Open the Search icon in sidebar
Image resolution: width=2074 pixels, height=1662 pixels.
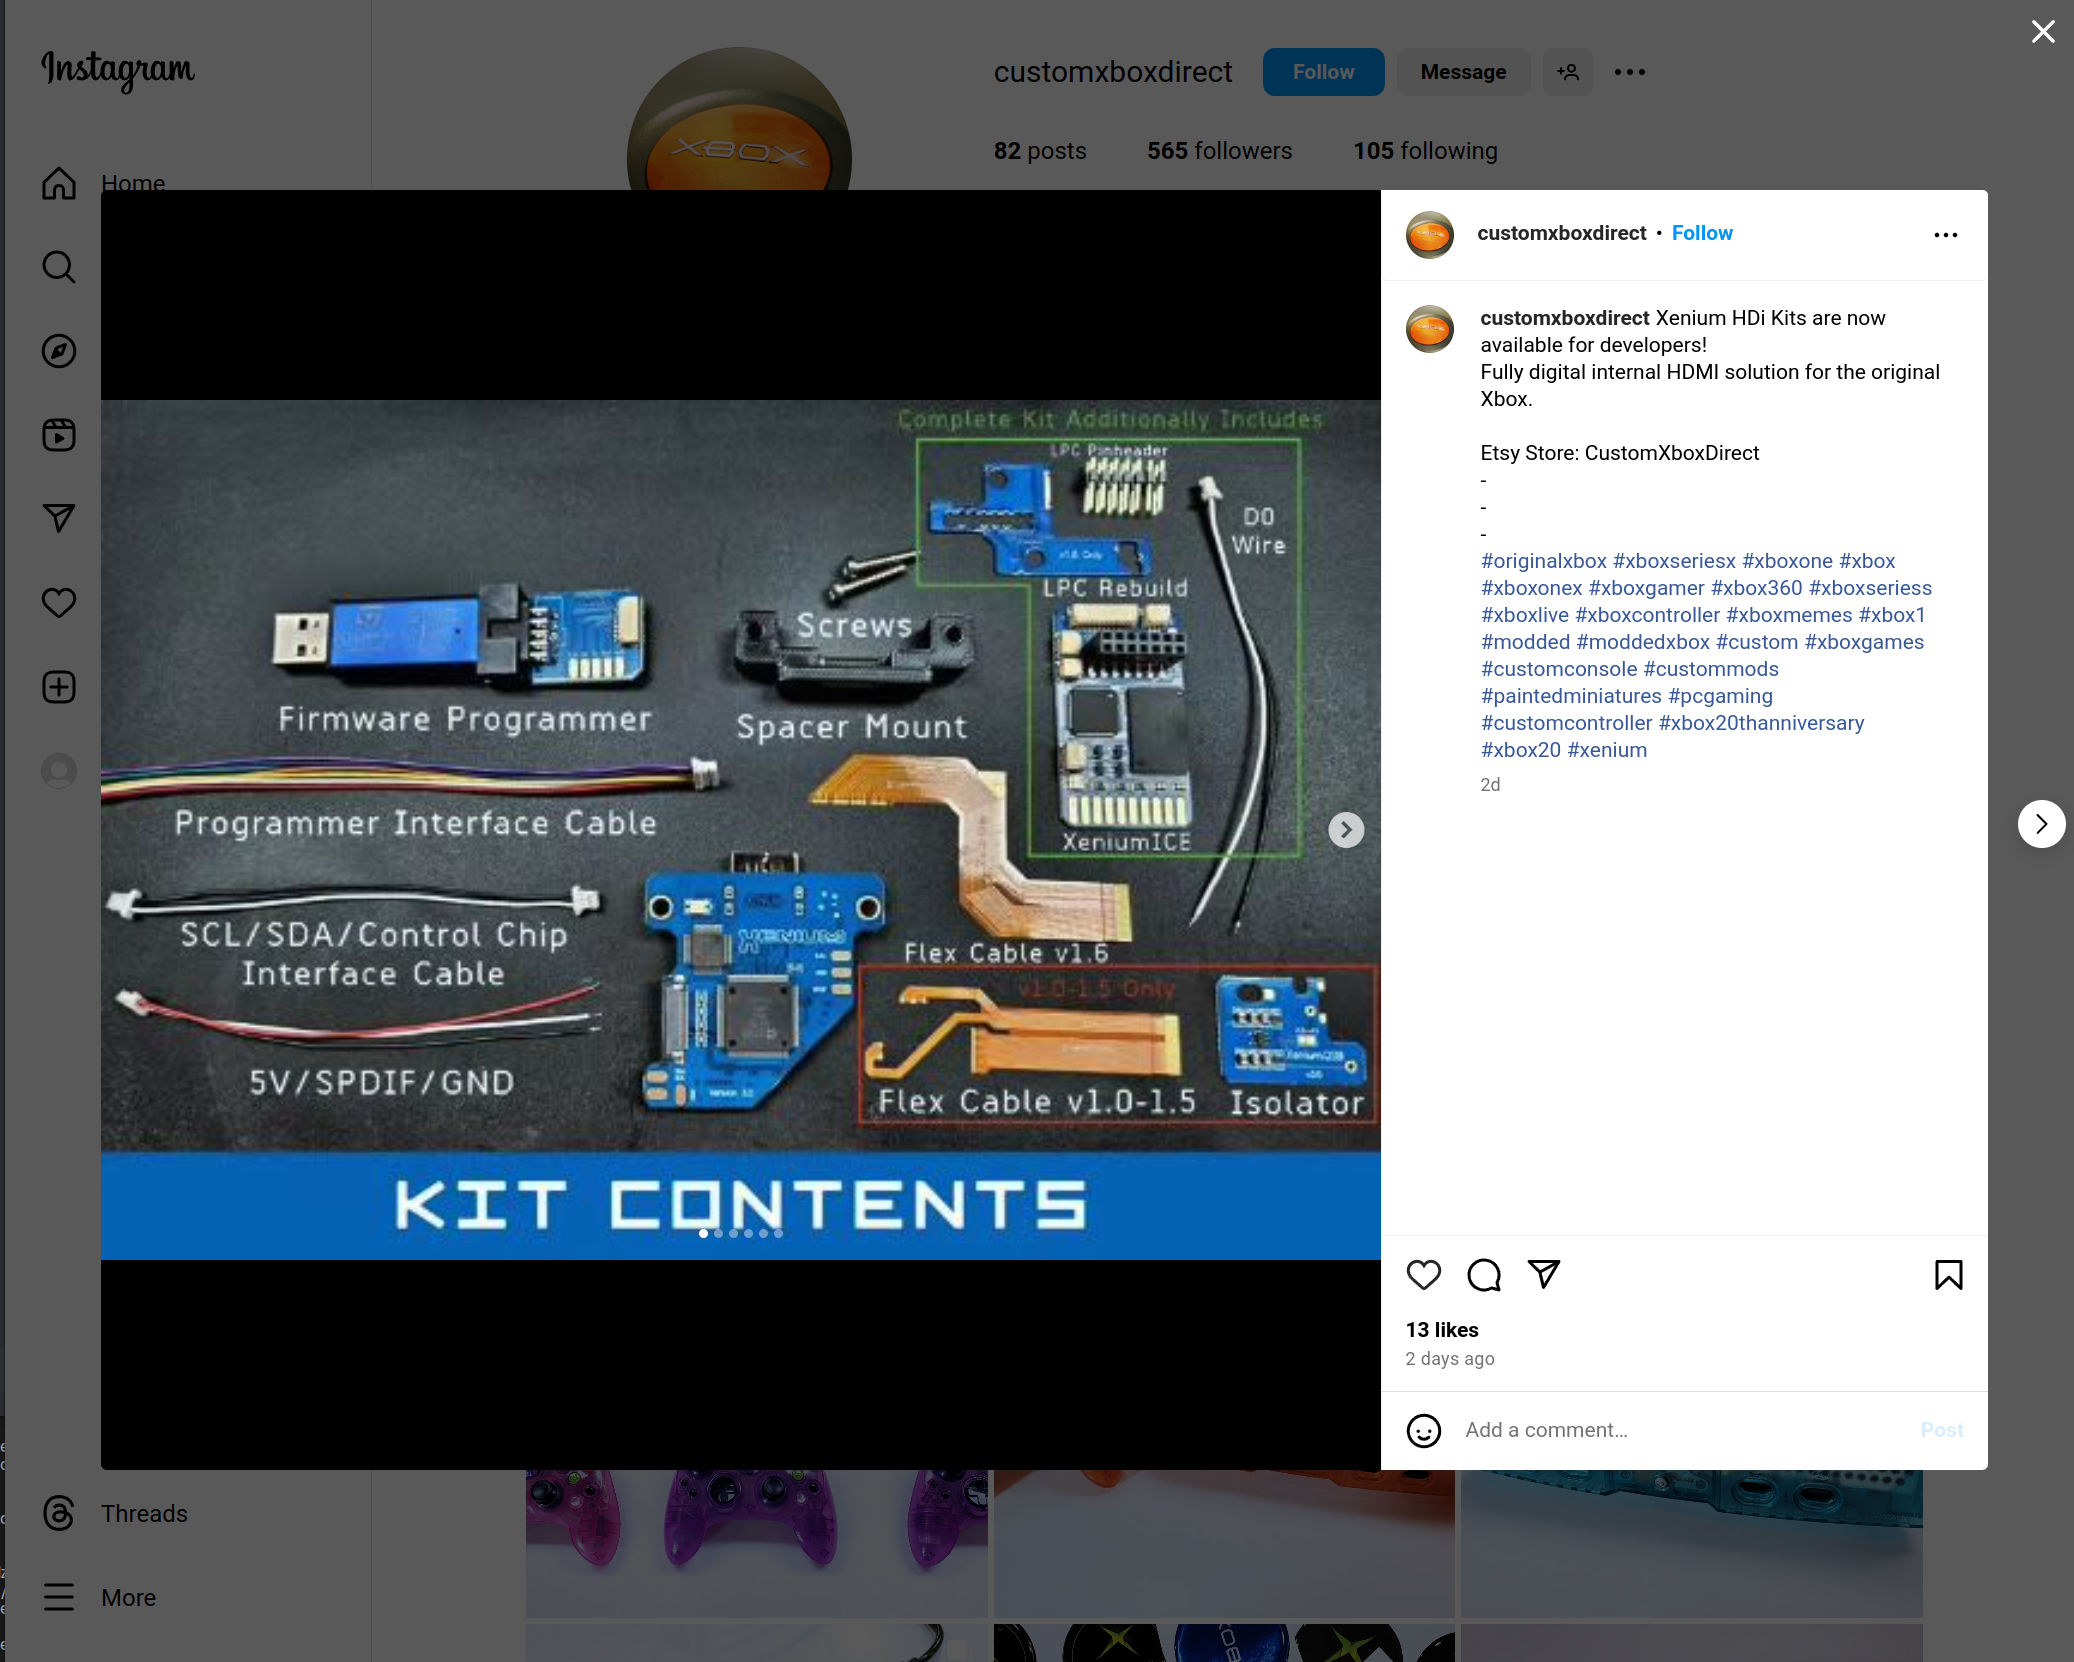tap(59, 267)
